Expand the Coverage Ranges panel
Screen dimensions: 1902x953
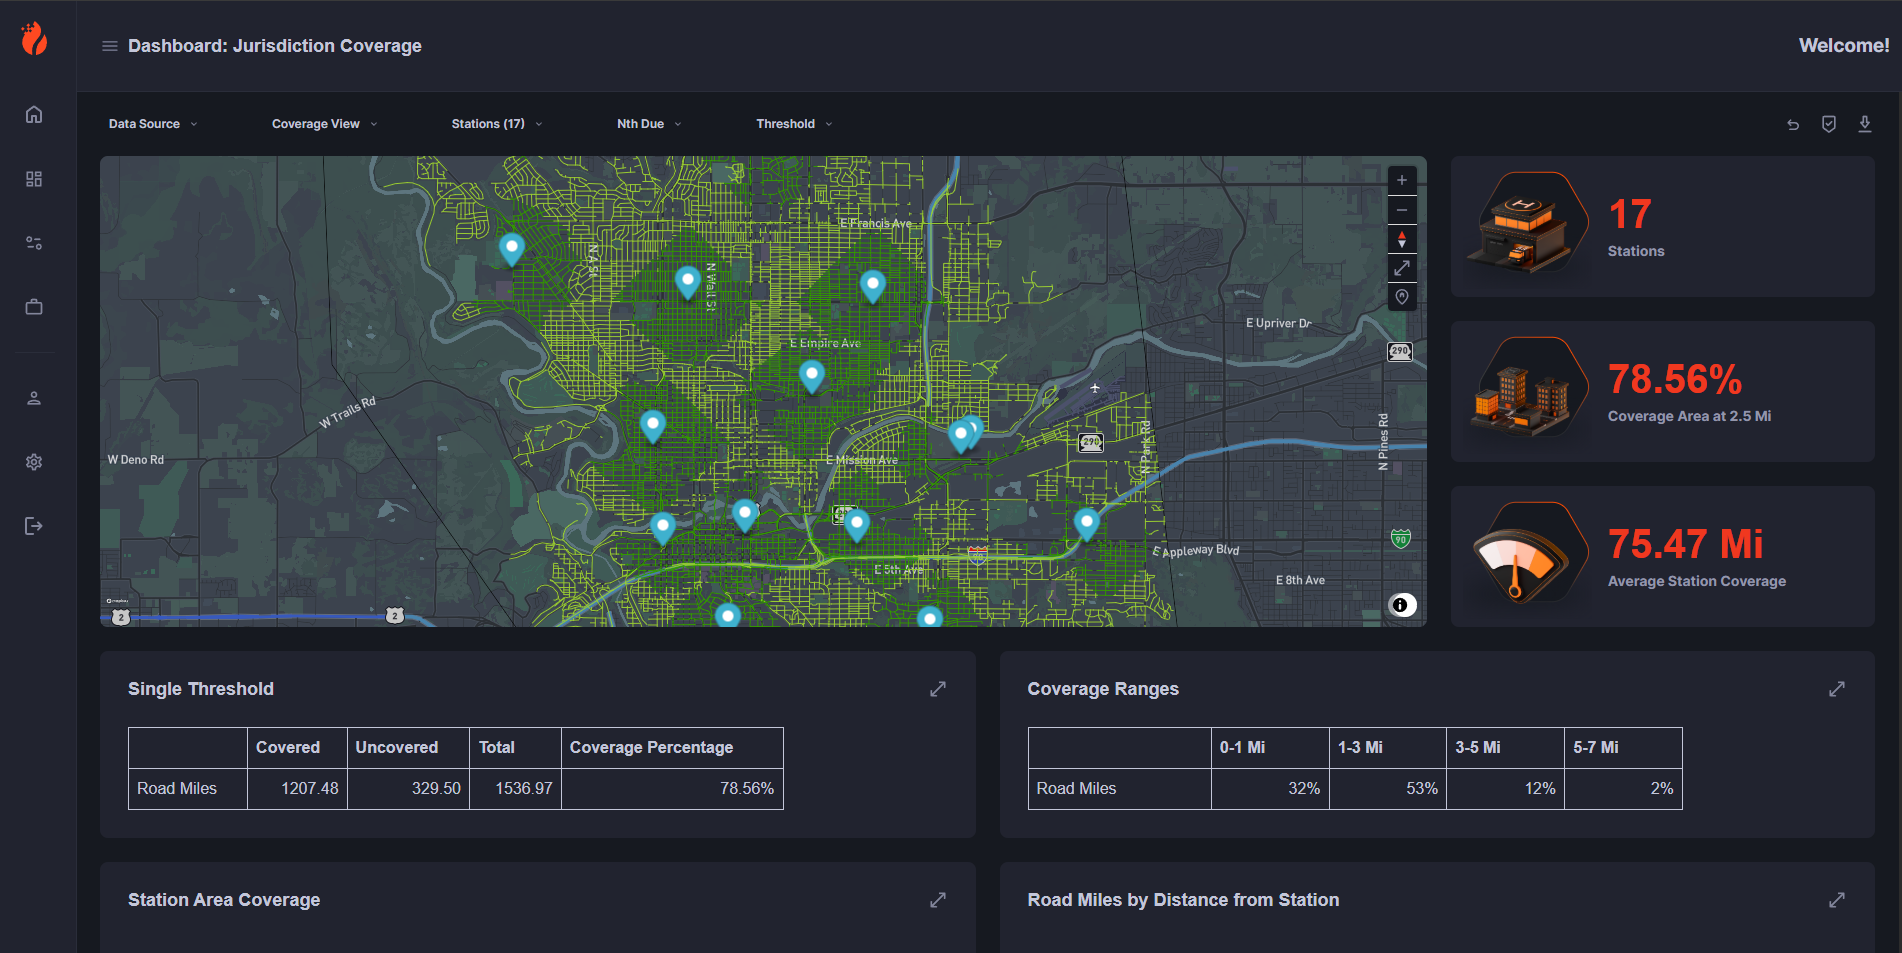[x=1837, y=689]
